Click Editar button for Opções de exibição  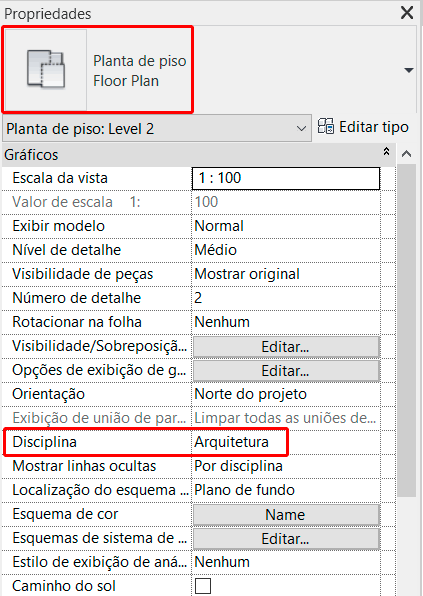(286, 371)
